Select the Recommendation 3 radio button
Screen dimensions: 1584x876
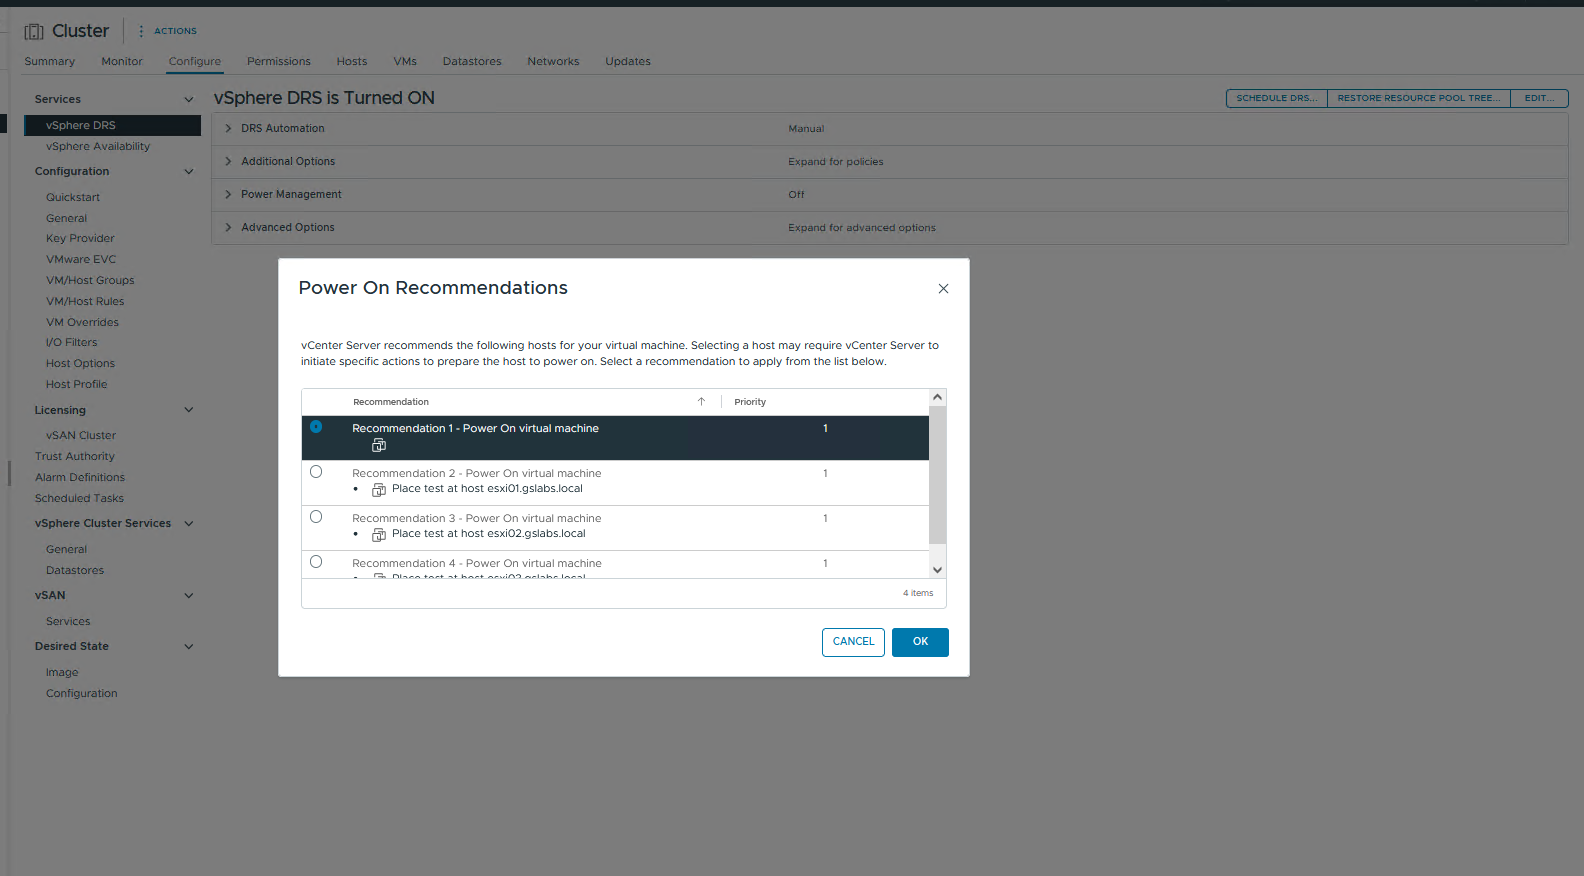(316, 517)
